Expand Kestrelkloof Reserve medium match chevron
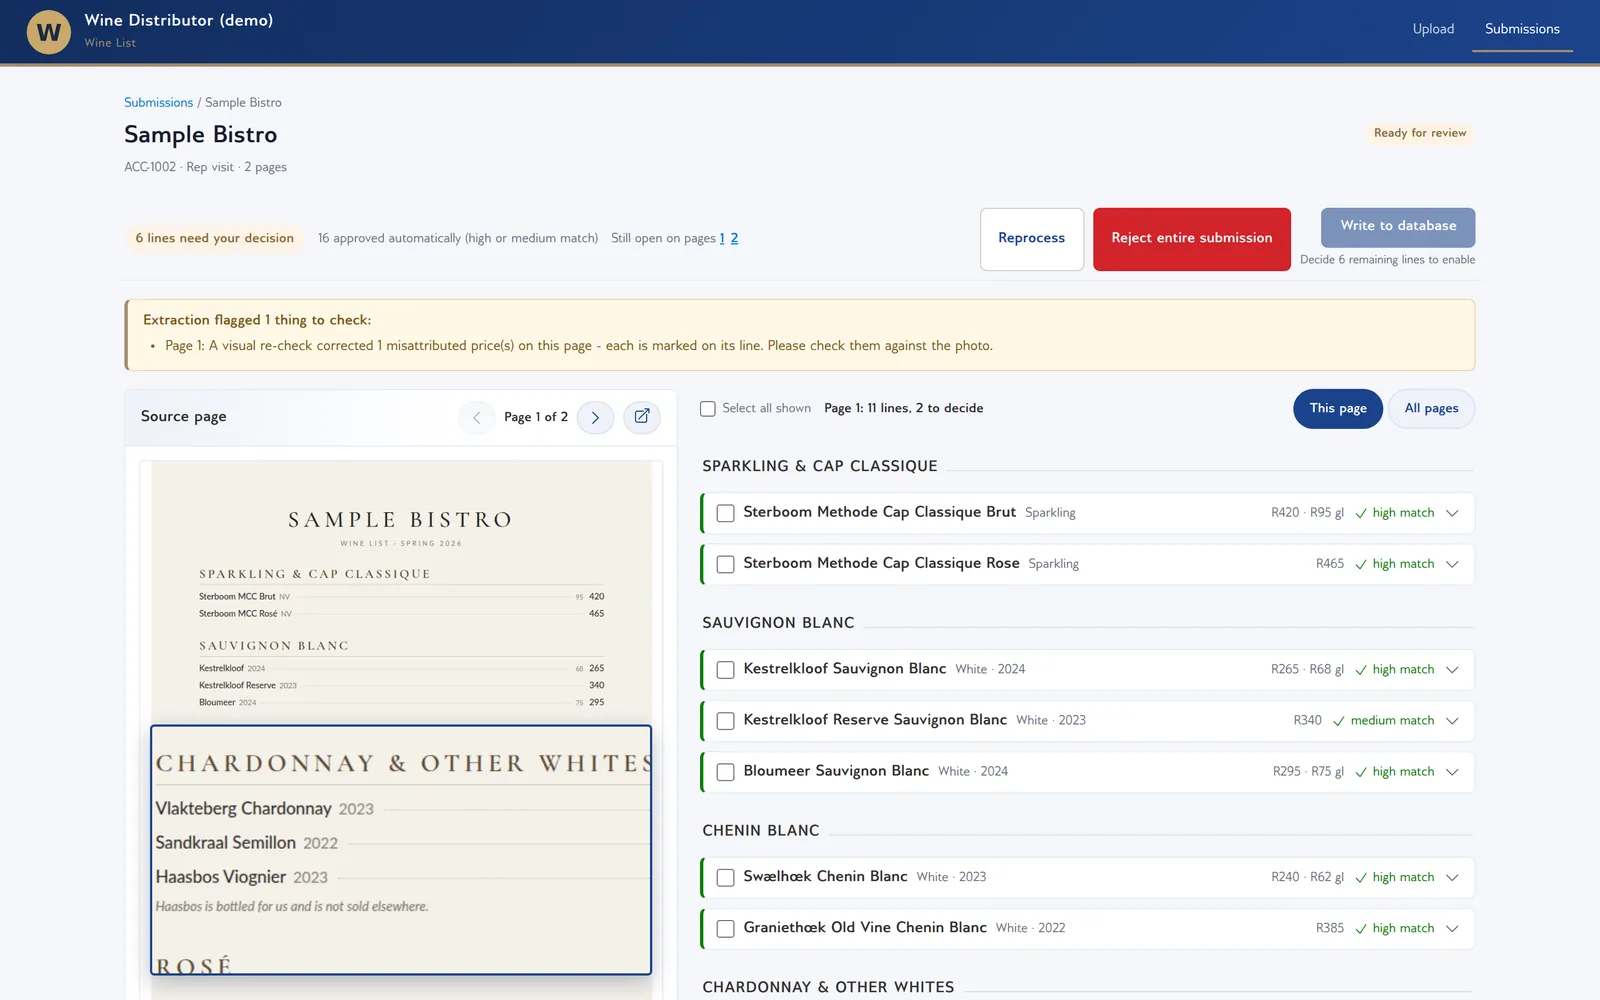The width and height of the screenshot is (1600, 1000). click(1452, 721)
